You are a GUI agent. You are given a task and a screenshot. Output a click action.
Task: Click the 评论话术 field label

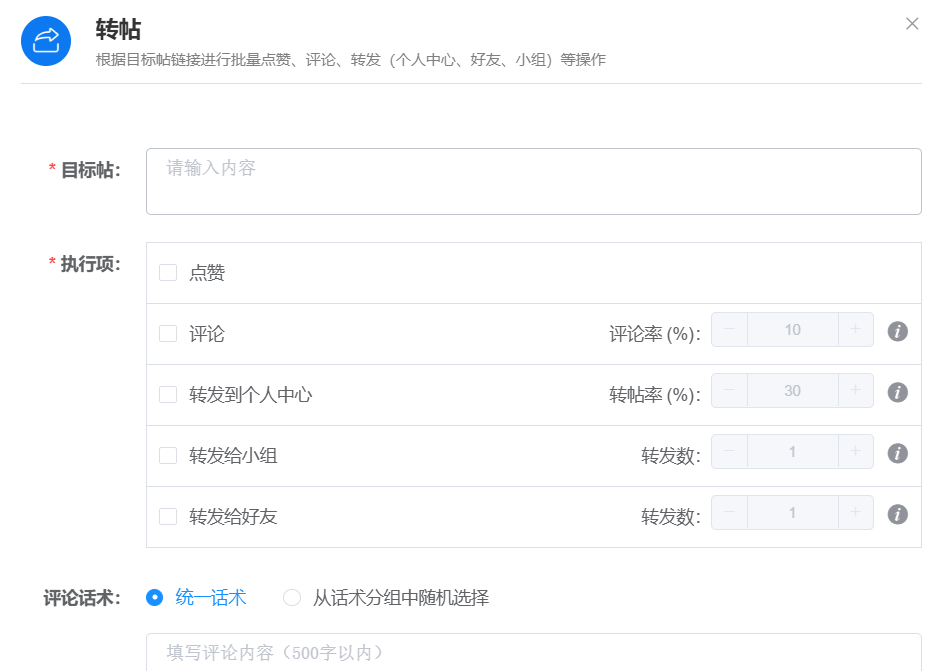click(x=82, y=598)
